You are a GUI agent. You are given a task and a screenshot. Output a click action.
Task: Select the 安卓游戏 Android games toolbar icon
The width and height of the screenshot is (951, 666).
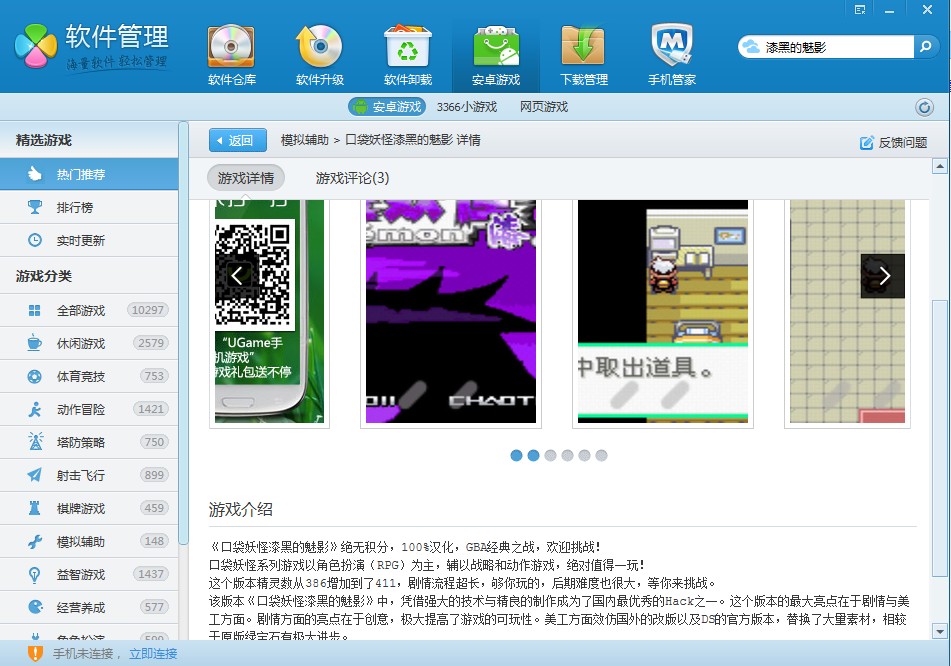496,55
